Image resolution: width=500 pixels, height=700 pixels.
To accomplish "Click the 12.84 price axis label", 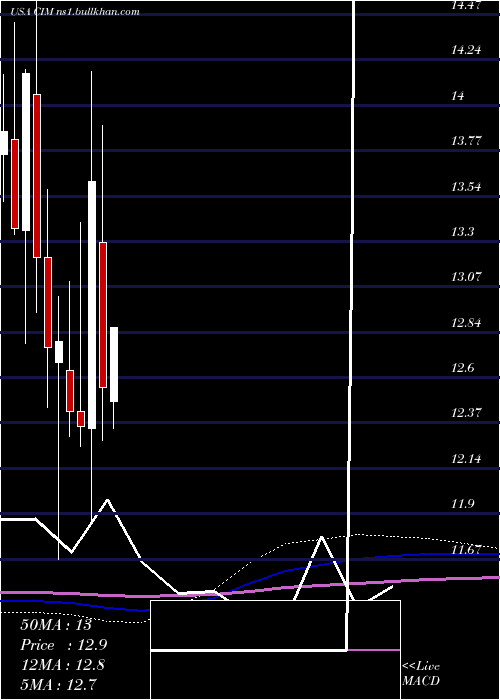I will (466, 322).
